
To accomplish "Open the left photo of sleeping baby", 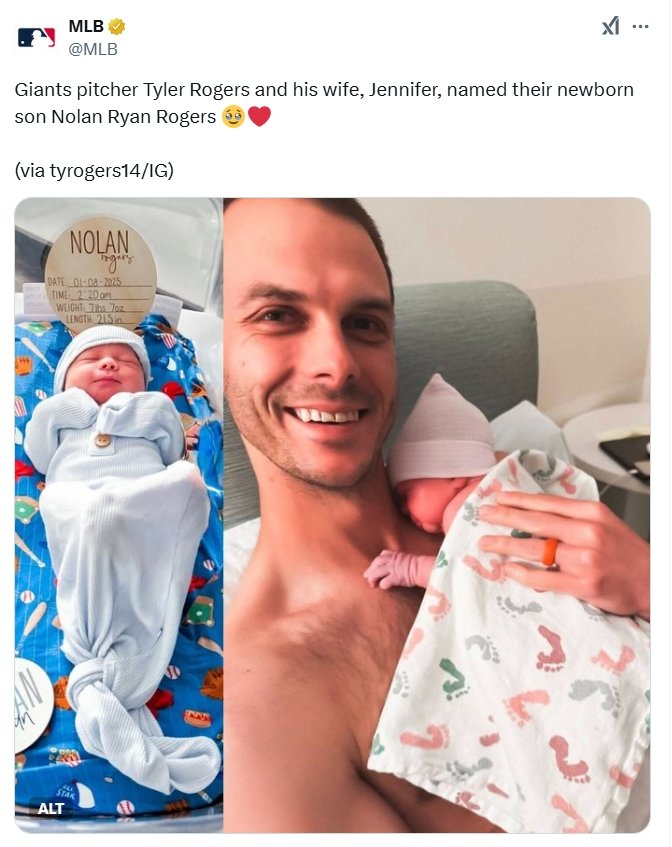I will pos(119,515).
